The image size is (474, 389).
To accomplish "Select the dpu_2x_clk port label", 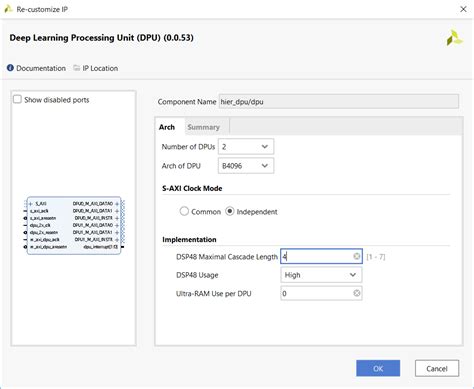I will 40,225.
